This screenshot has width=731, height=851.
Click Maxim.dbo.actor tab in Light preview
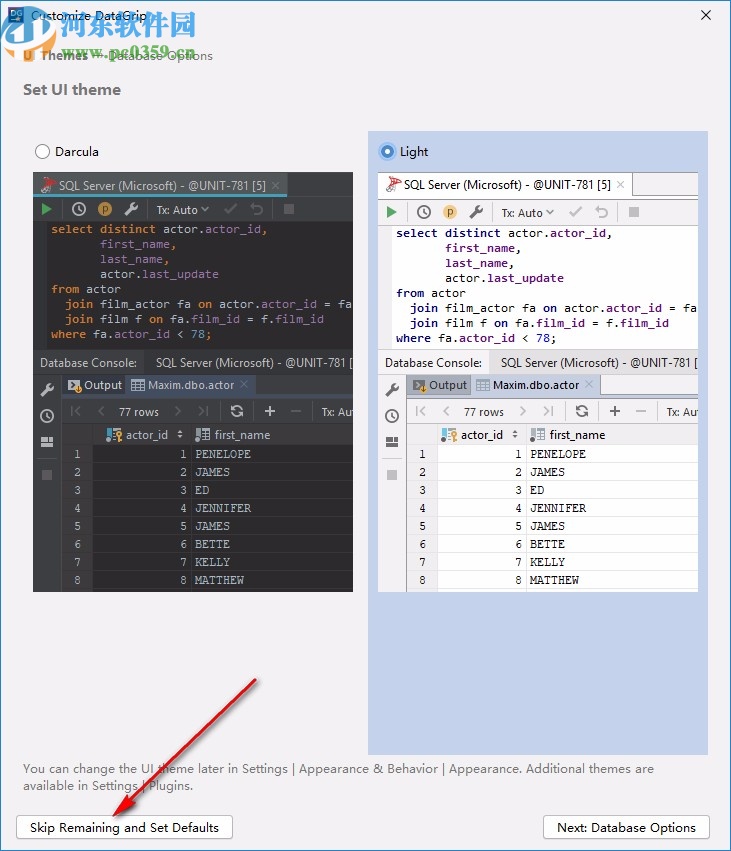[536, 385]
